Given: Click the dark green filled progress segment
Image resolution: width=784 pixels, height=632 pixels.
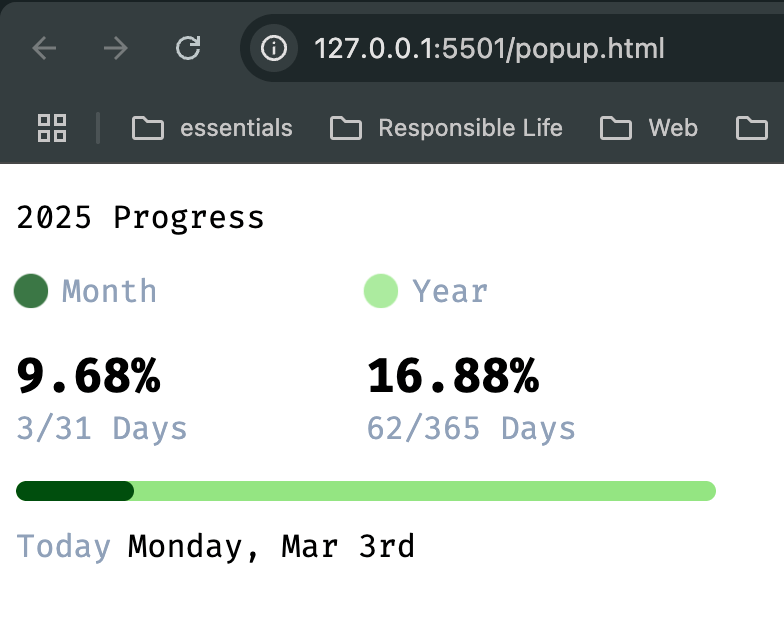Looking at the screenshot, I should [x=75, y=491].
